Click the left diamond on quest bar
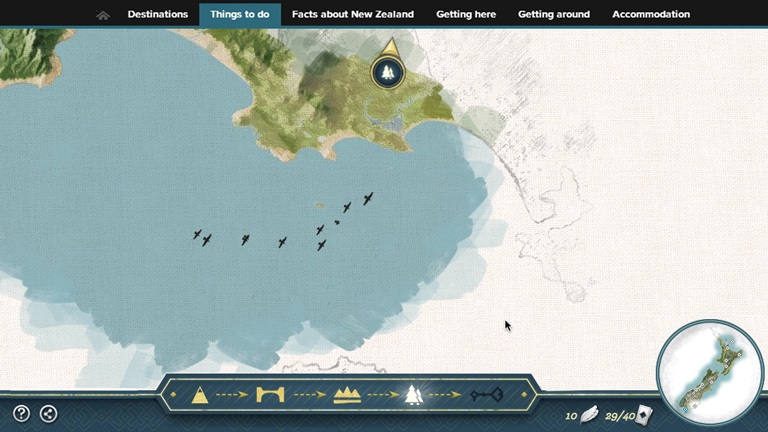 point(173,394)
